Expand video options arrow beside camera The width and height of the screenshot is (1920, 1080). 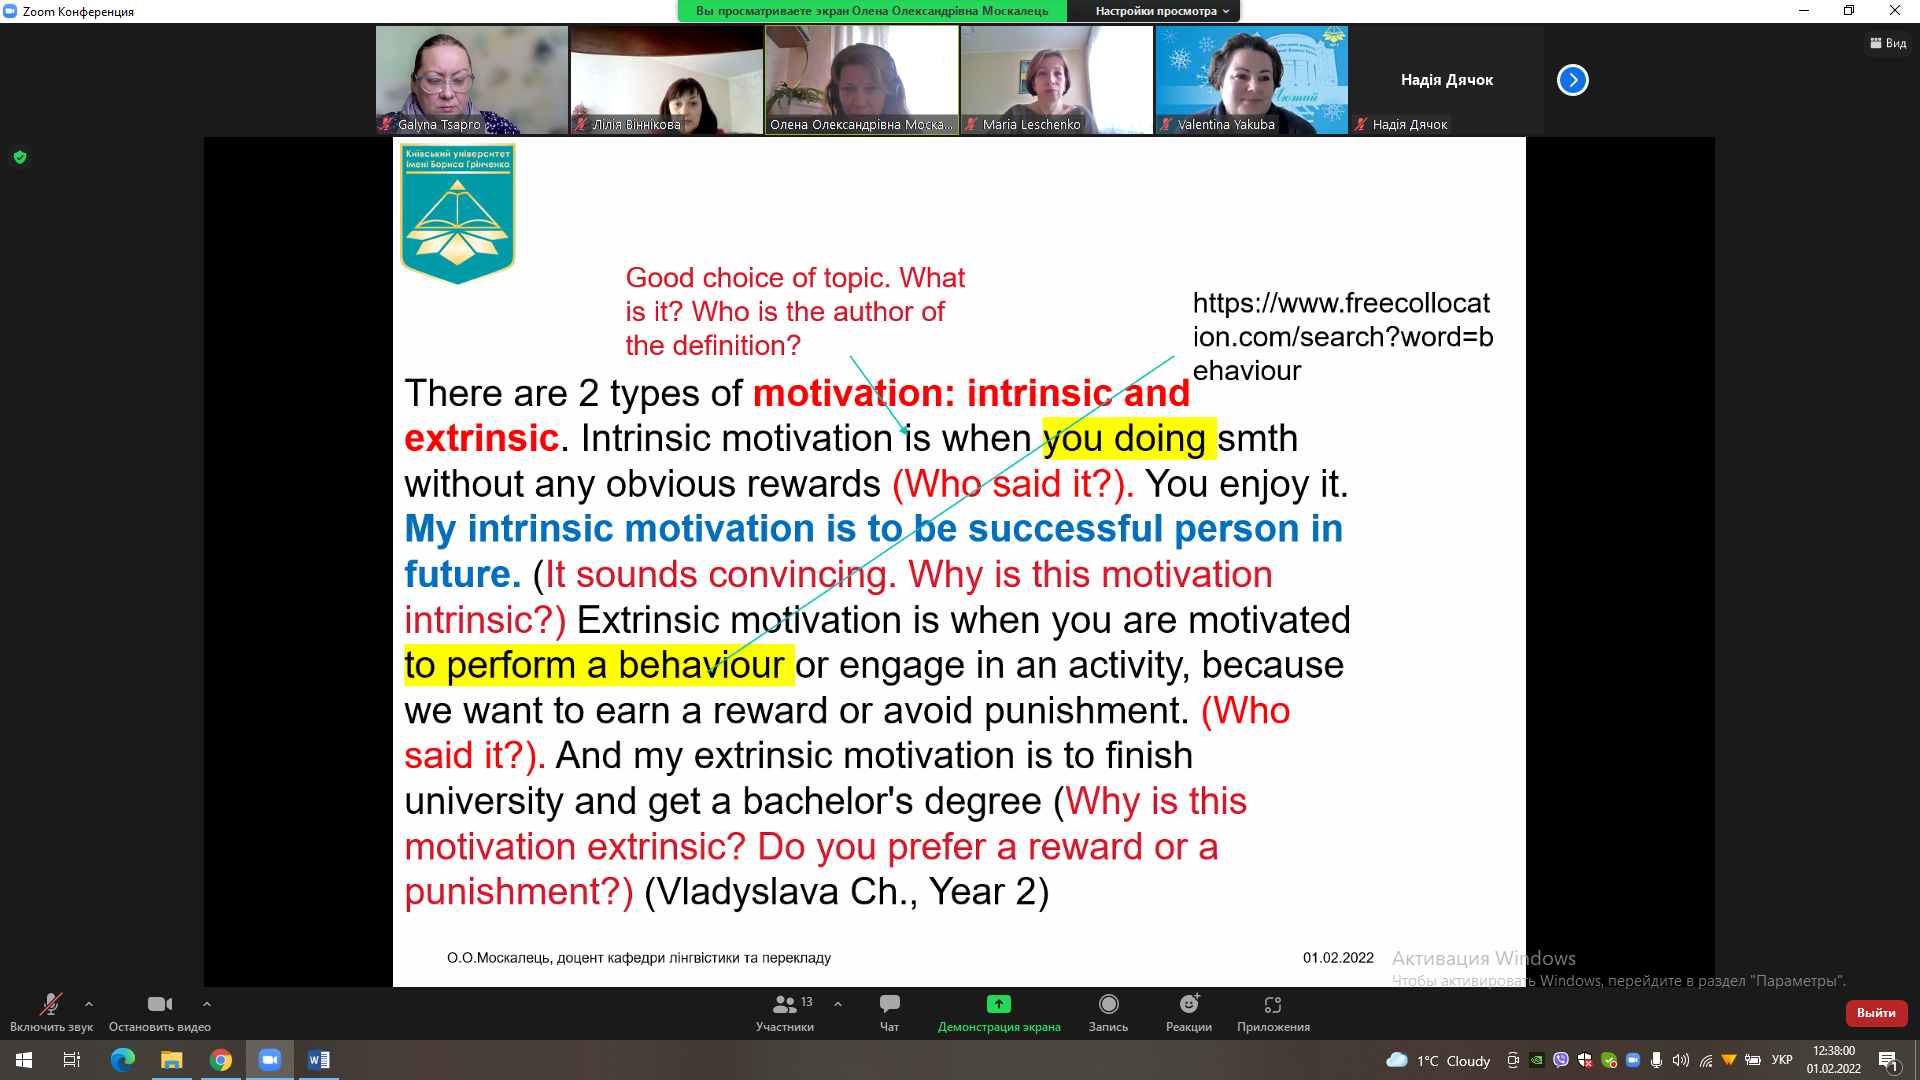click(x=207, y=1004)
